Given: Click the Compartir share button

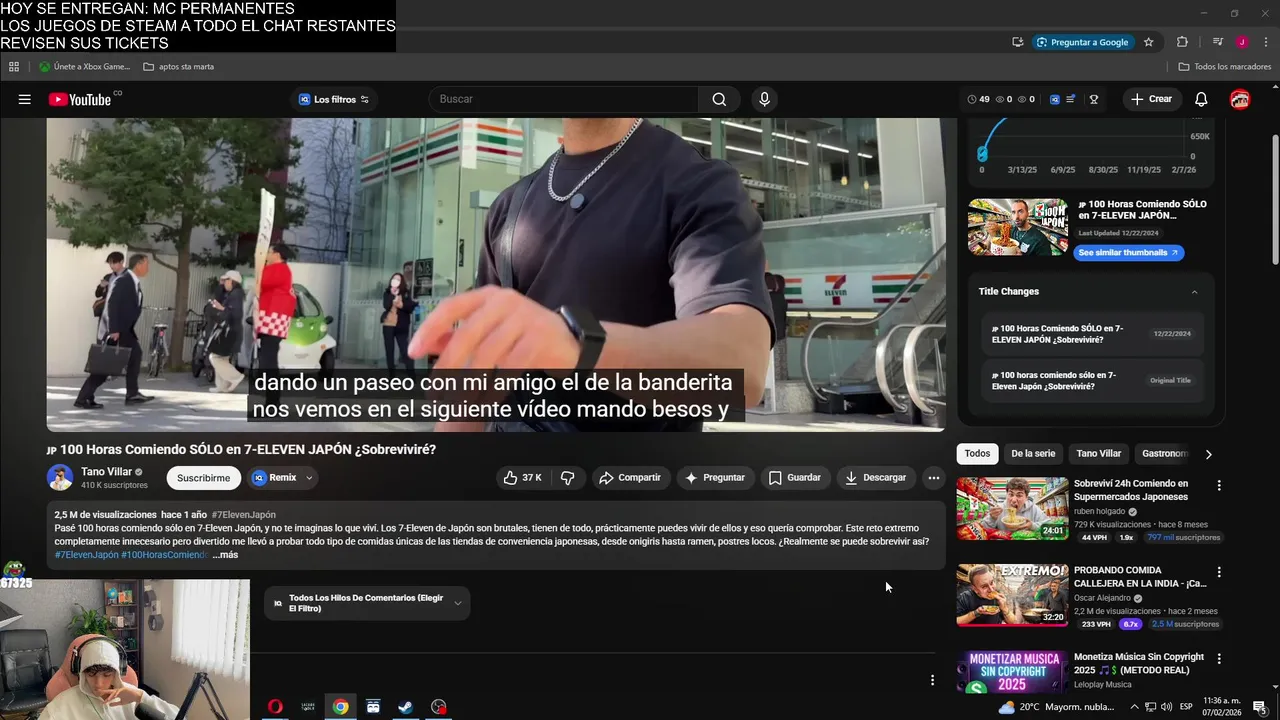Looking at the screenshot, I should 630,478.
